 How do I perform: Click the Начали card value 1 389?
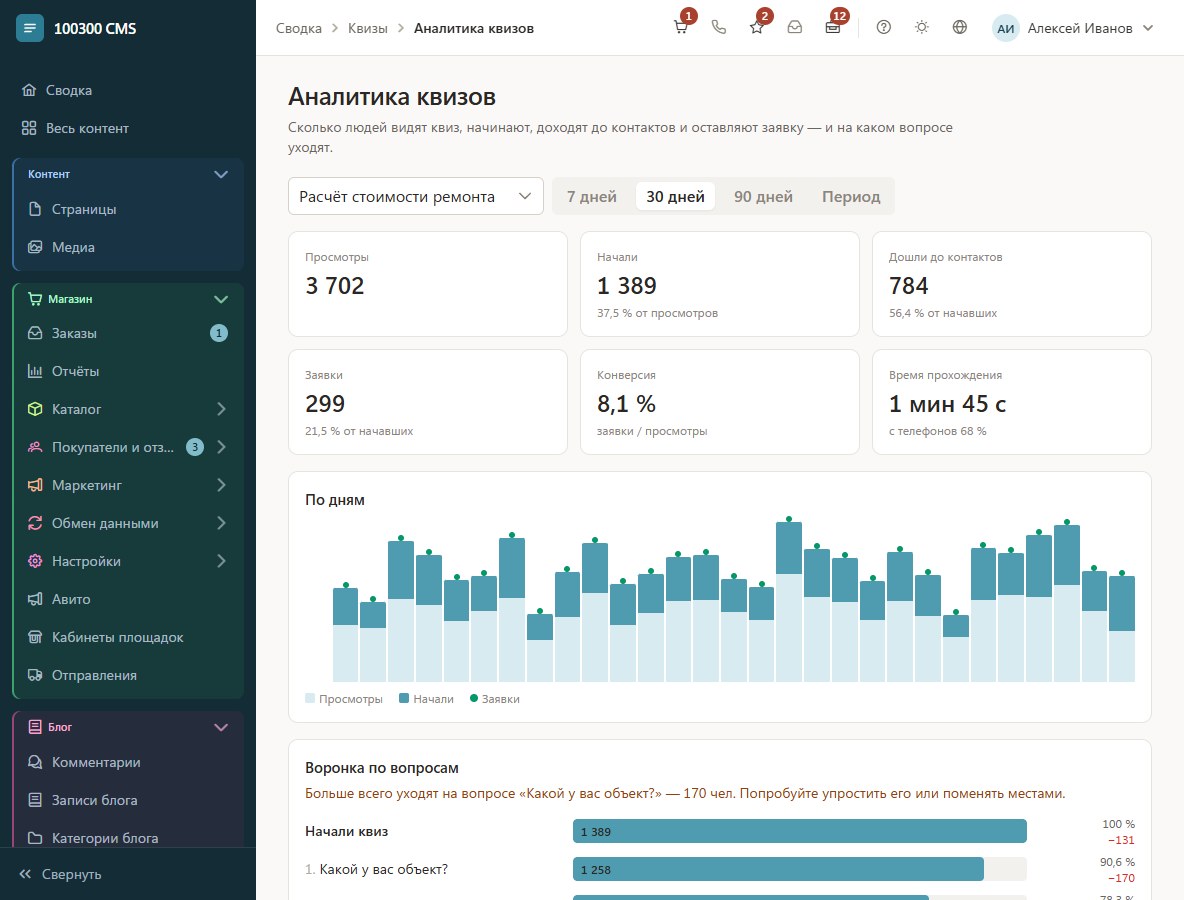[627, 285]
